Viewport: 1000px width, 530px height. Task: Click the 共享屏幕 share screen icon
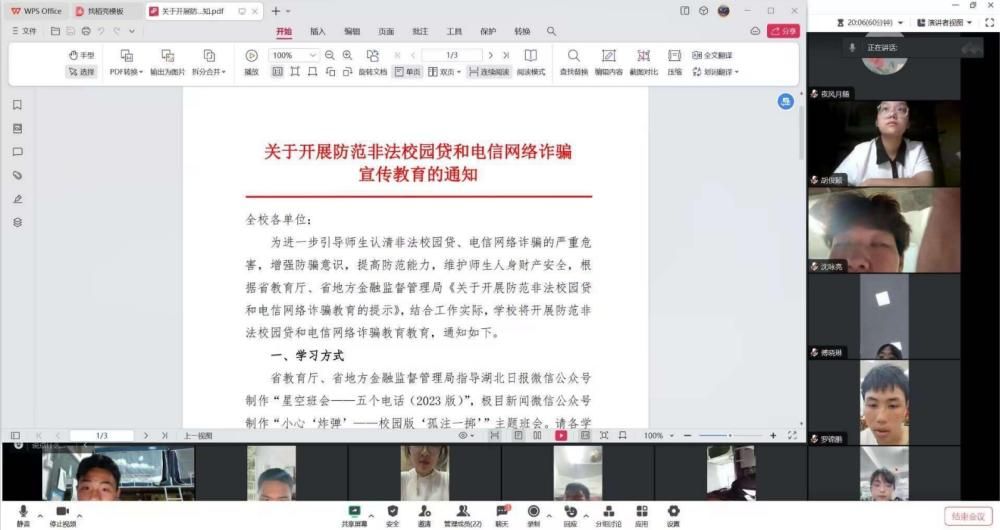[353, 511]
